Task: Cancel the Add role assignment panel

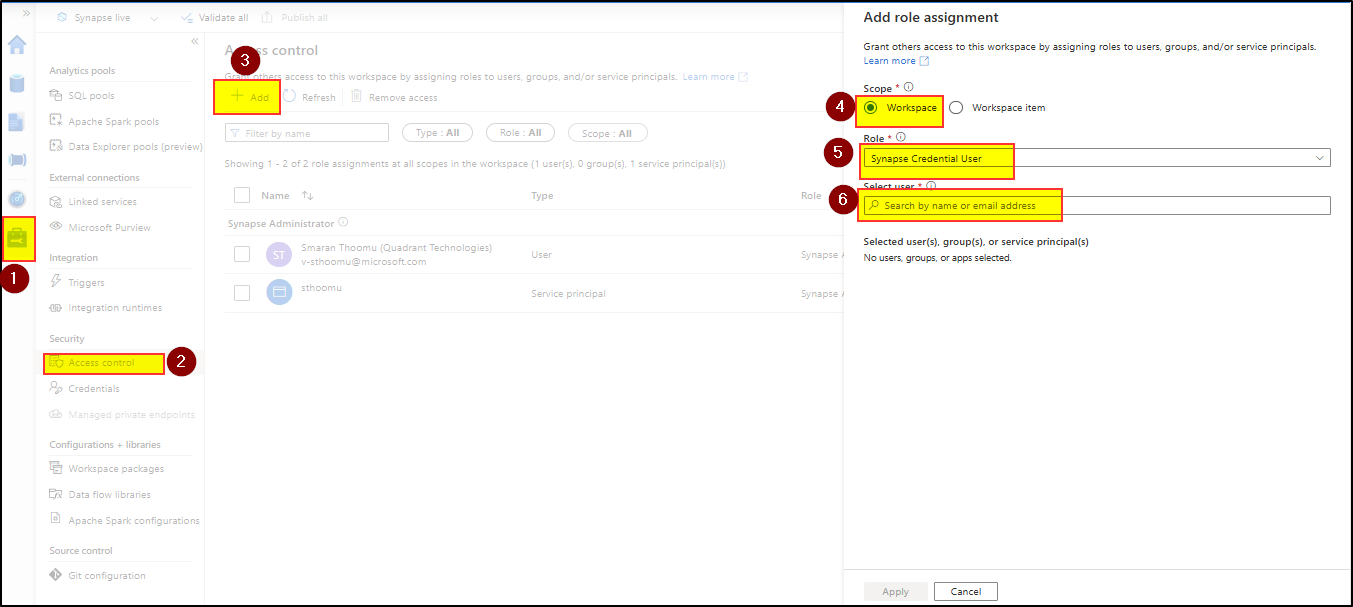Action: pos(965,591)
